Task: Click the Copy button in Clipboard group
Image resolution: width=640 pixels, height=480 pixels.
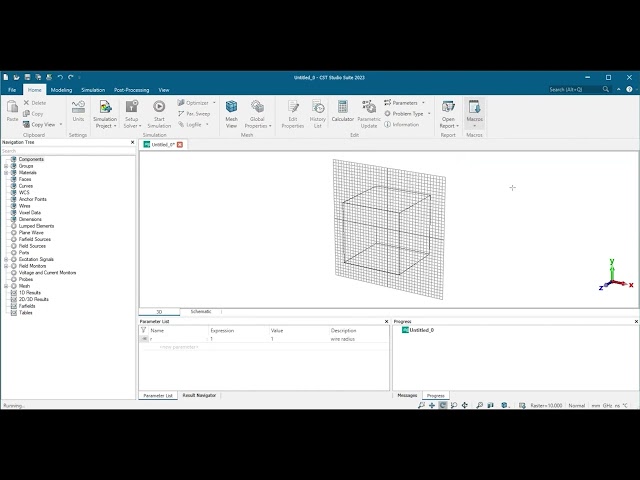Action: (x=33, y=114)
